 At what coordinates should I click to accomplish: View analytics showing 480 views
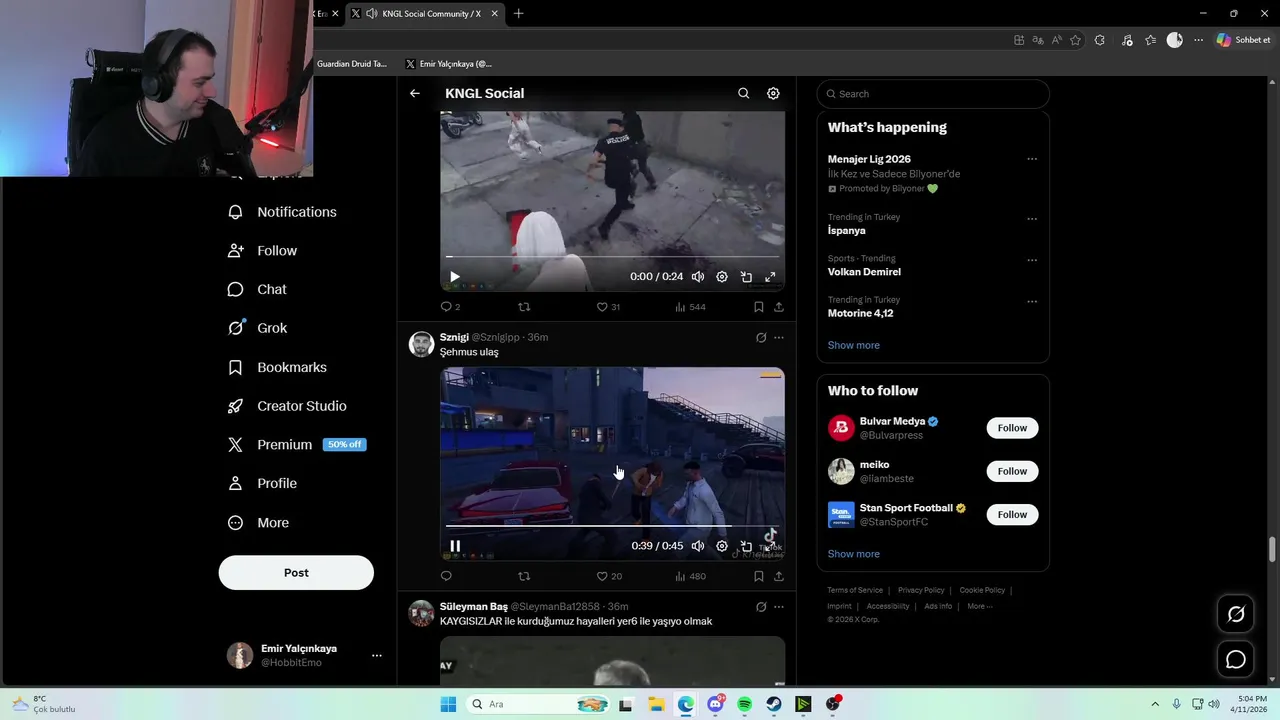(690, 576)
